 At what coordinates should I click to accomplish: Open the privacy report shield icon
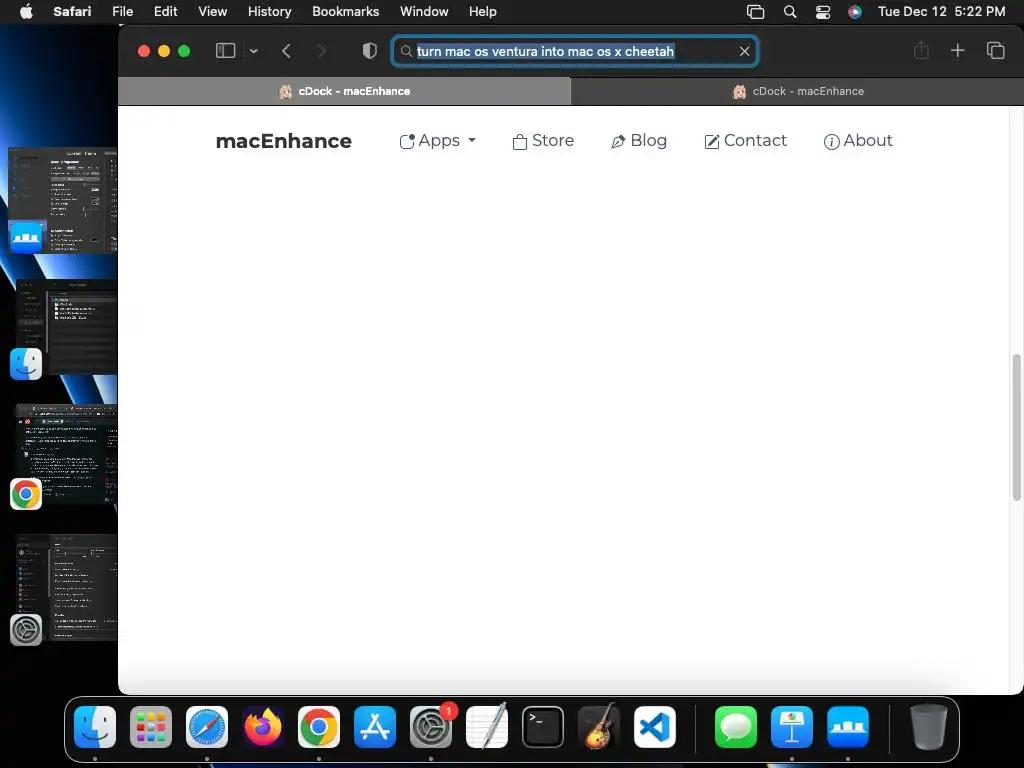[x=370, y=51]
